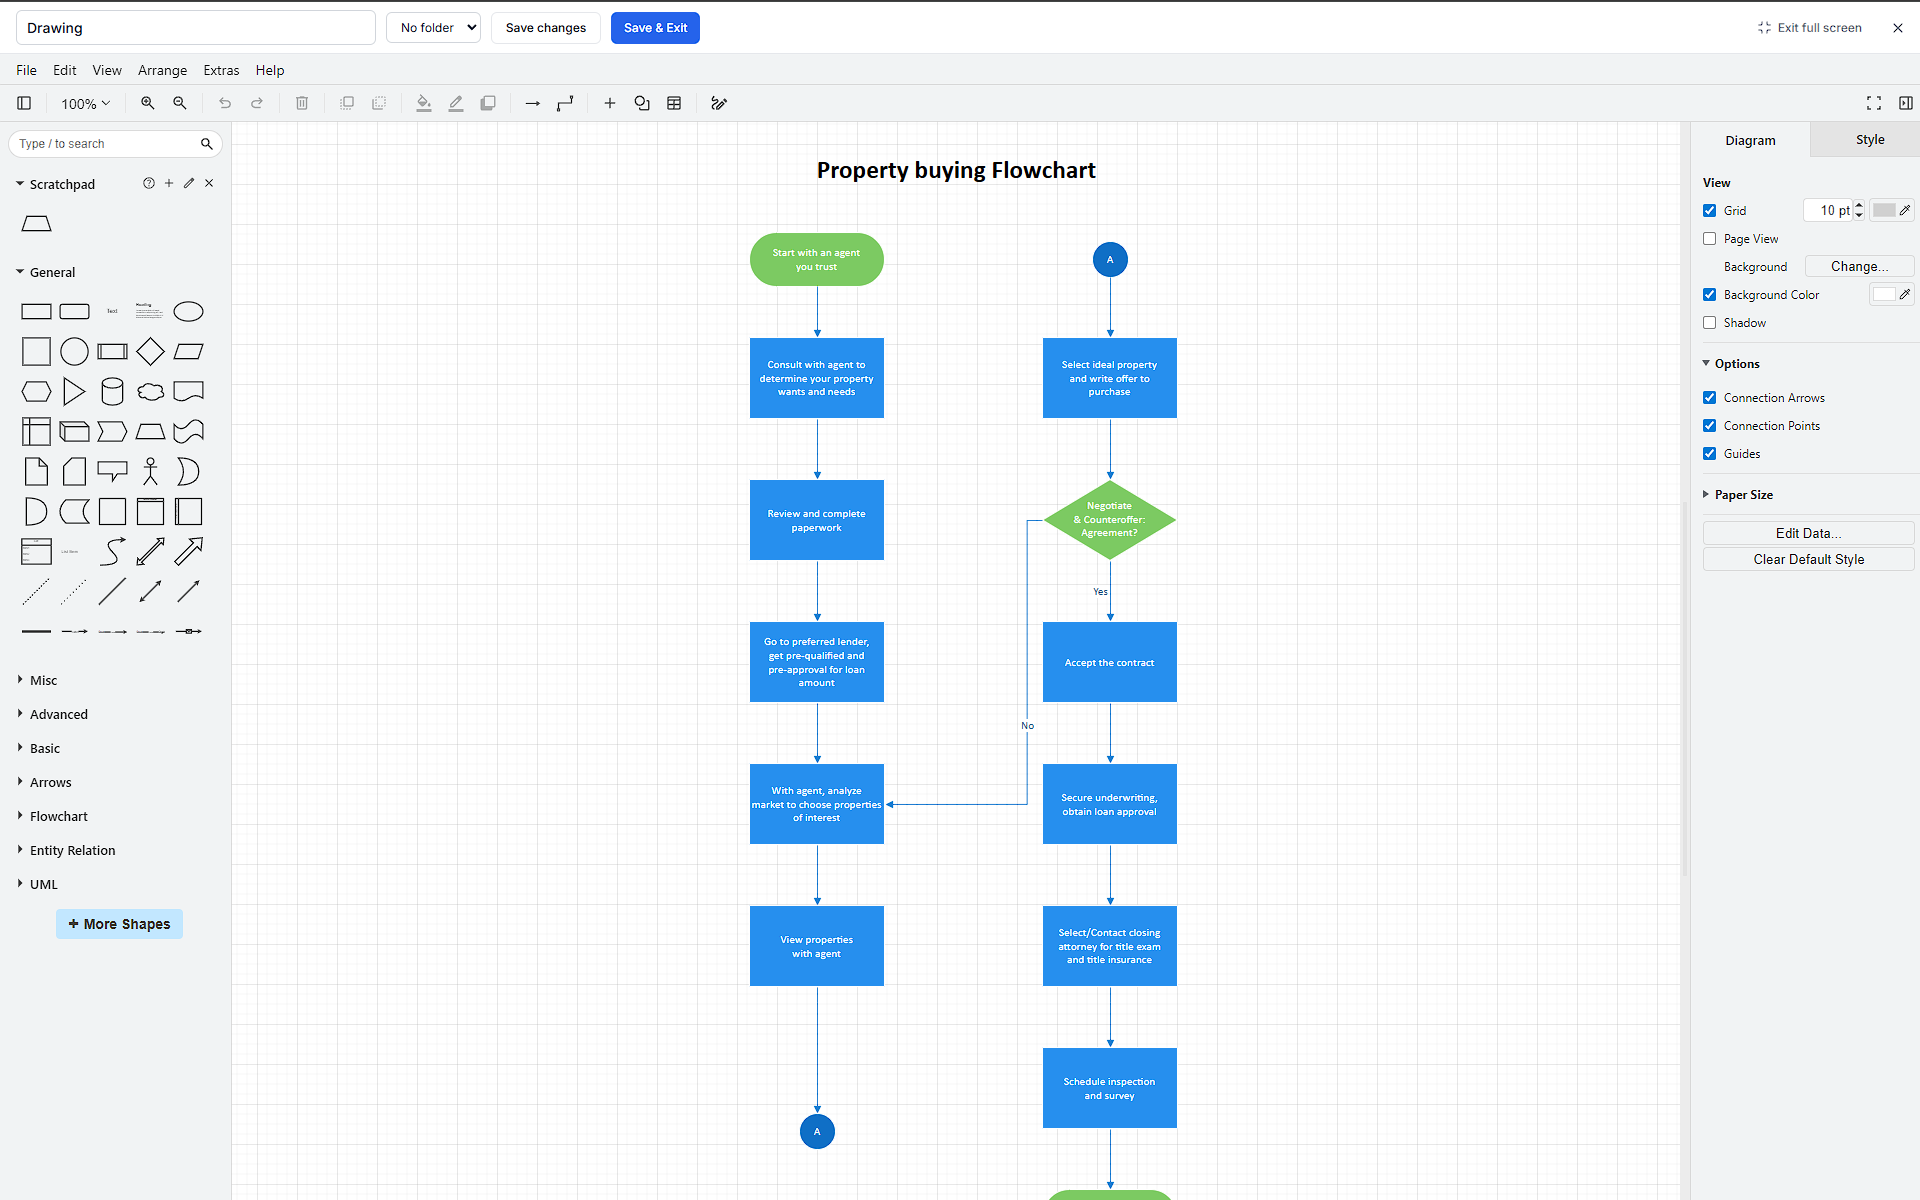
Task: Click the shapes search input field
Action: tap(105, 144)
